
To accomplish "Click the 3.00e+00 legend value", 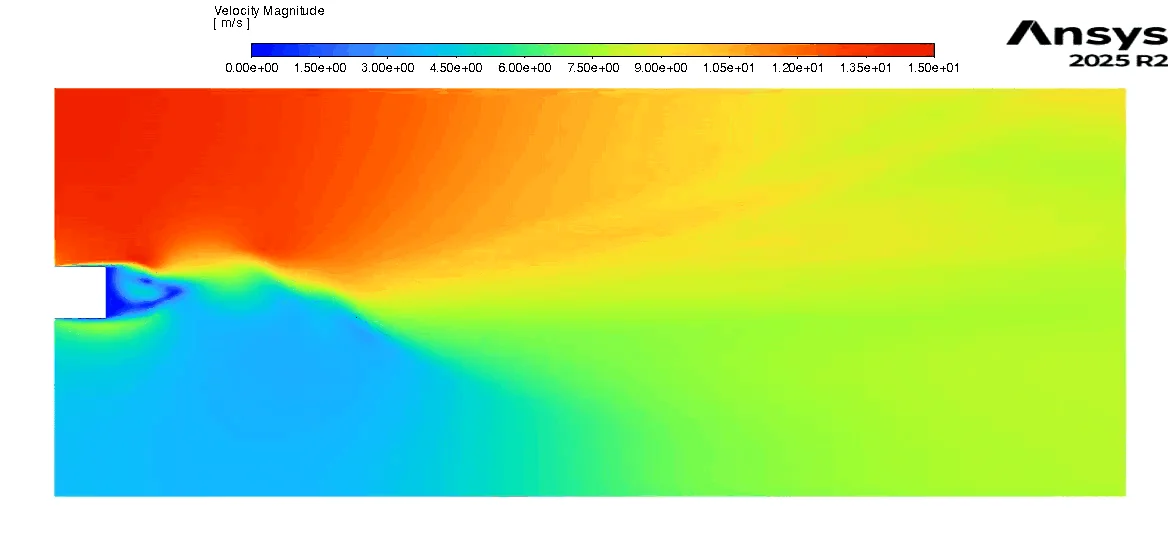I will click(388, 68).
